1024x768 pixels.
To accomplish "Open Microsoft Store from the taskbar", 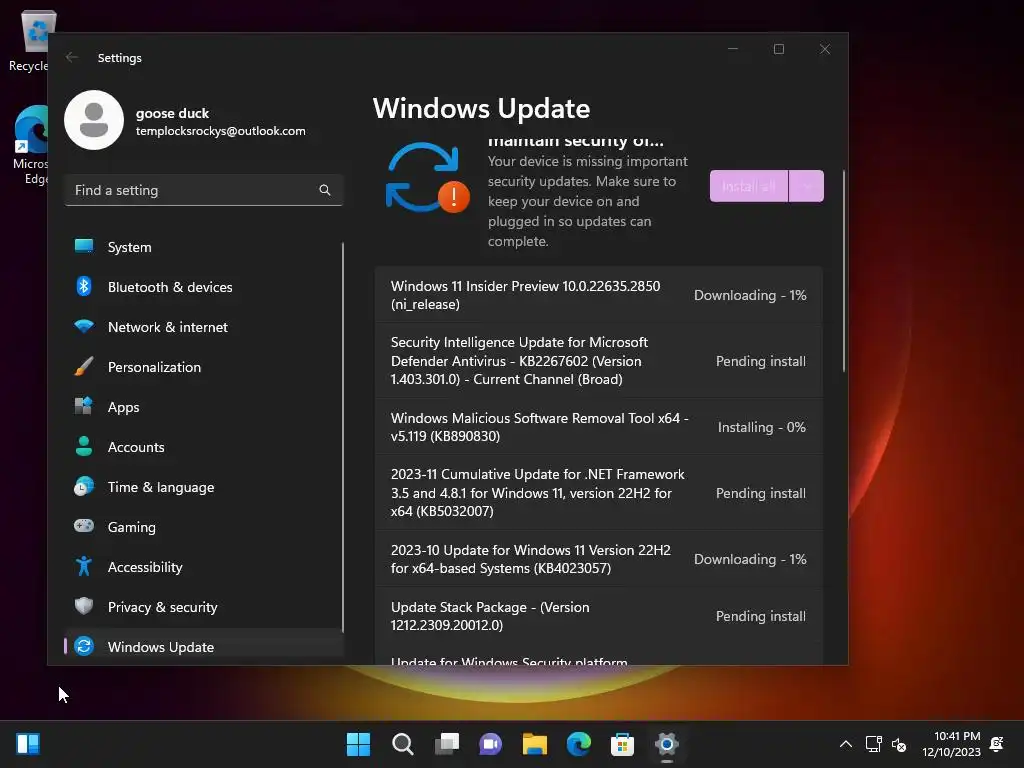I will point(622,744).
